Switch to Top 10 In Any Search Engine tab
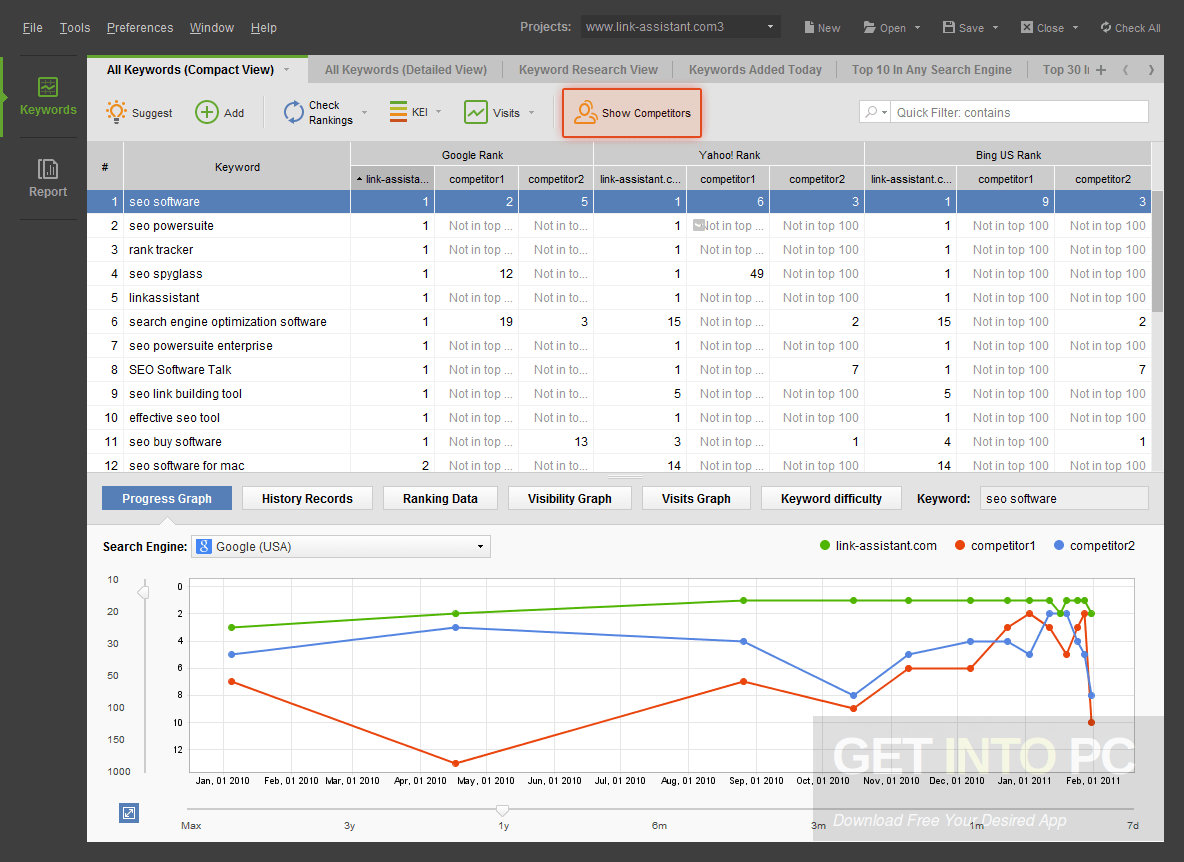 click(932, 69)
